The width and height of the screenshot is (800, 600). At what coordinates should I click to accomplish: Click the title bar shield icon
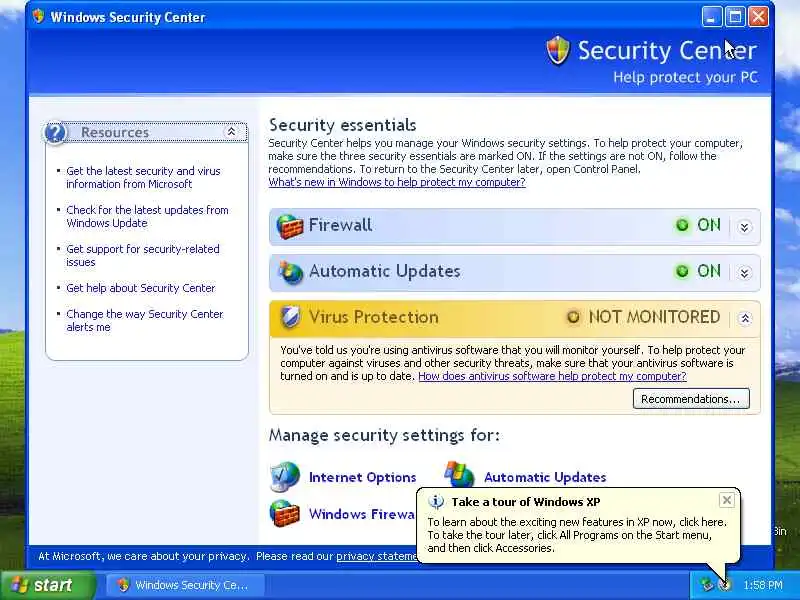(38, 16)
